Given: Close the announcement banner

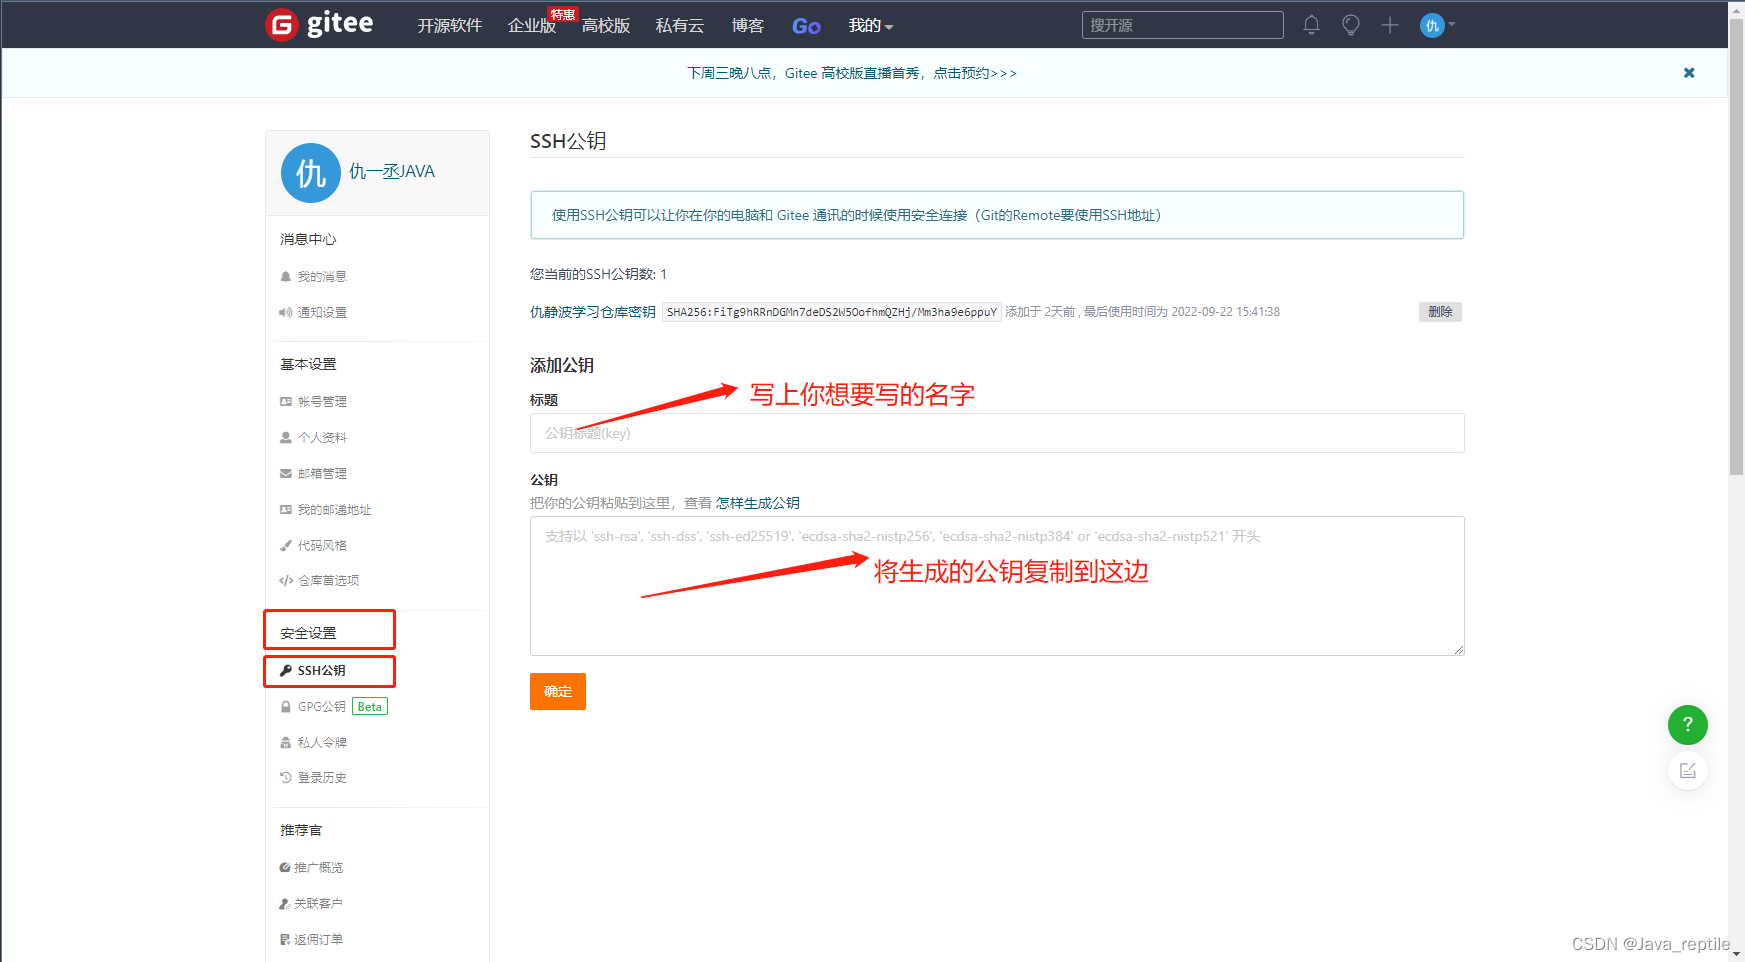Looking at the screenshot, I should [1689, 73].
